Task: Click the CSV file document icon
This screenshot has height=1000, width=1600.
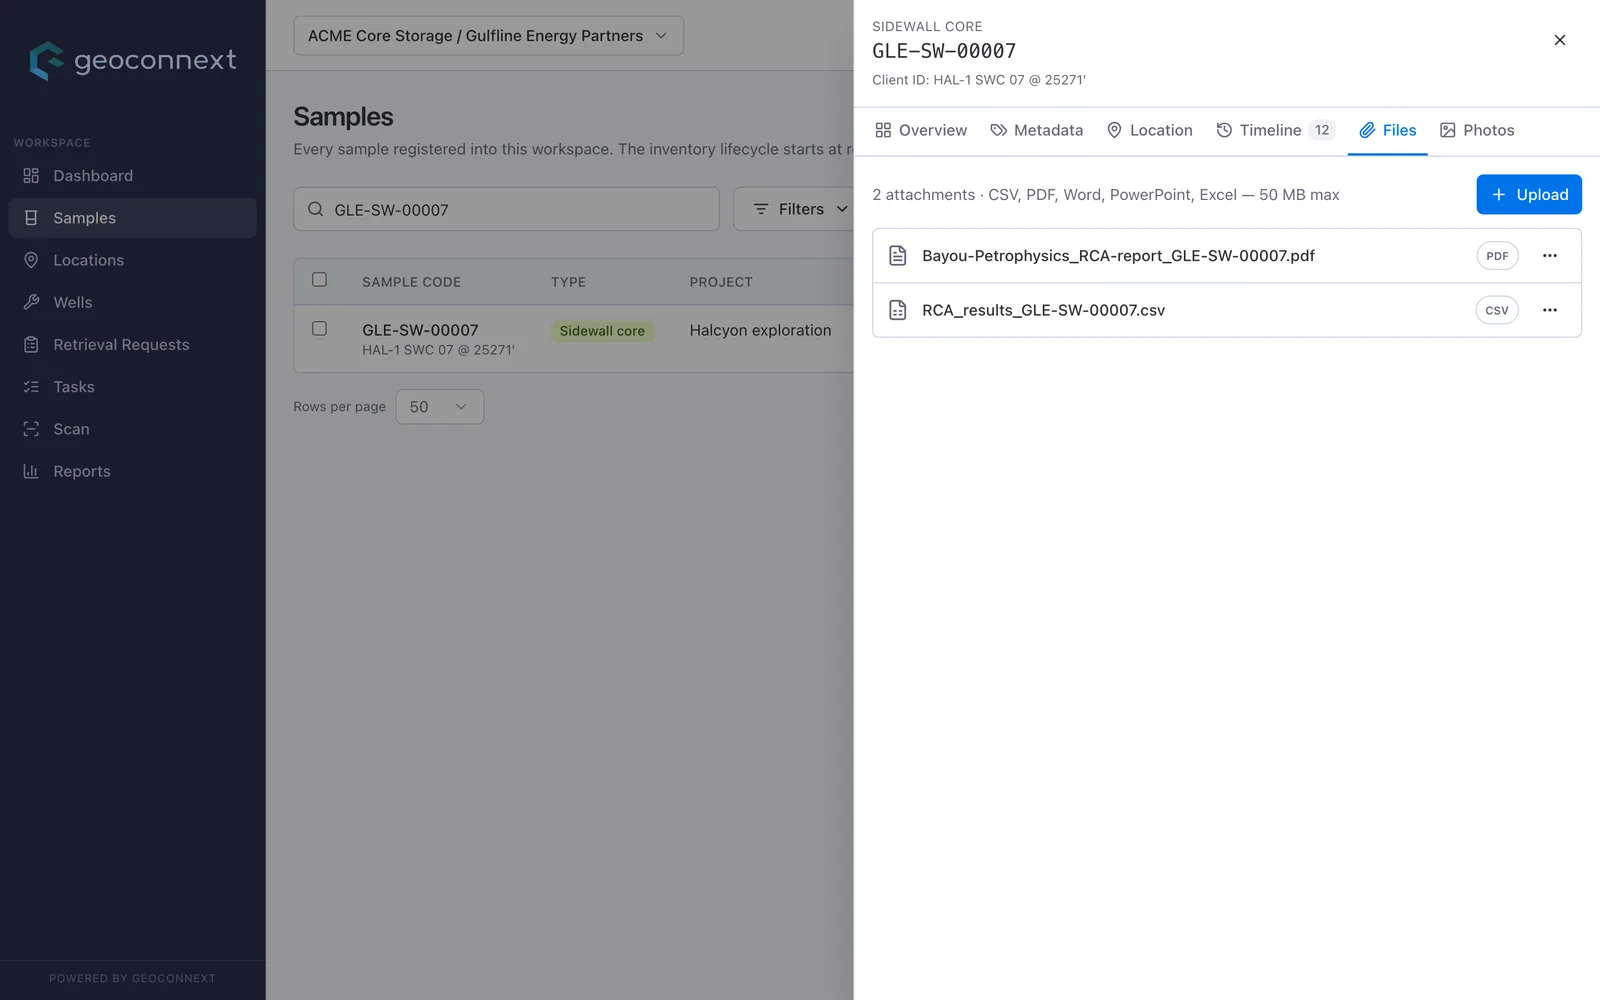Action: pyautogui.click(x=898, y=310)
